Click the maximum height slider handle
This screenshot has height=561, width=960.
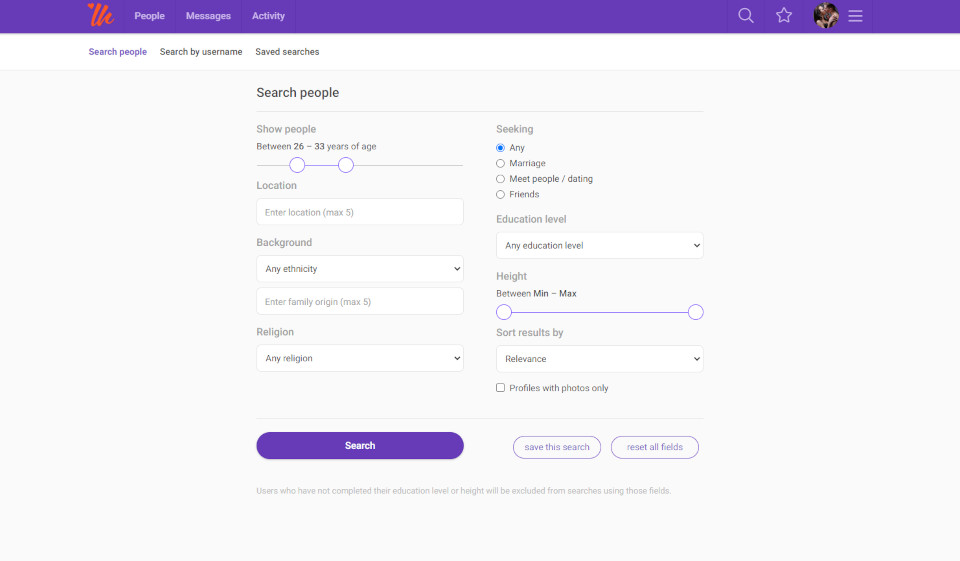(x=696, y=312)
